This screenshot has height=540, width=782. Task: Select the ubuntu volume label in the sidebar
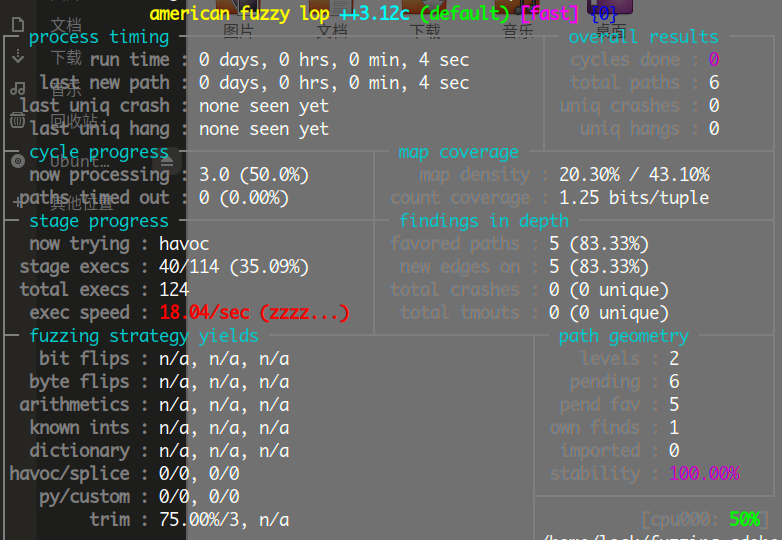[79, 161]
